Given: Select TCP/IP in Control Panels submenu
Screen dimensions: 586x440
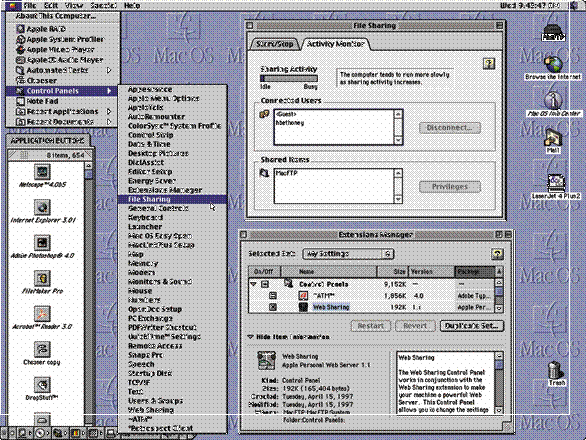Looking at the screenshot, I should coord(172,382).
